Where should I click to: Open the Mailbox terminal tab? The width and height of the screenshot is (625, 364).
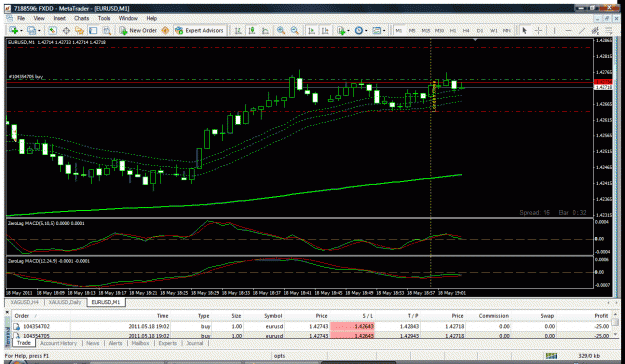pyautogui.click(x=140, y=343)
